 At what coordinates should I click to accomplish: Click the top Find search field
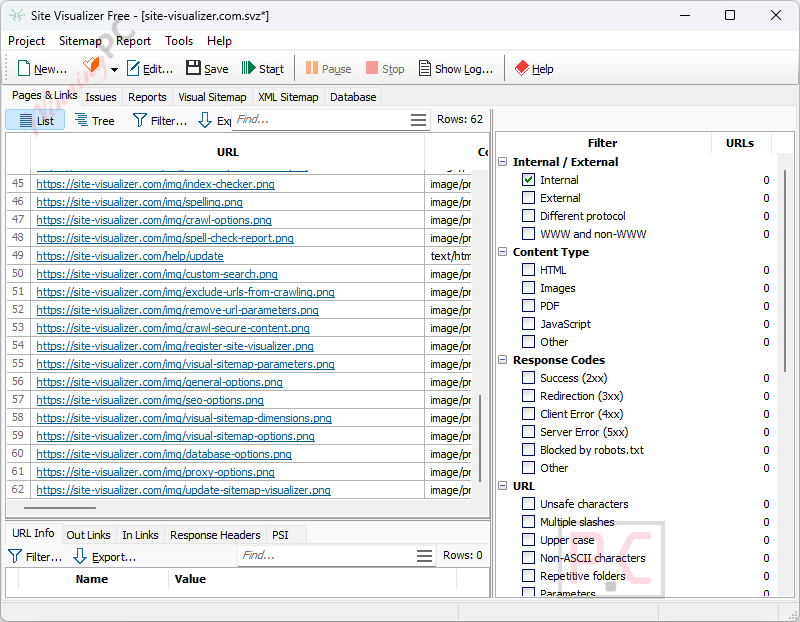(x=321, y=120)
